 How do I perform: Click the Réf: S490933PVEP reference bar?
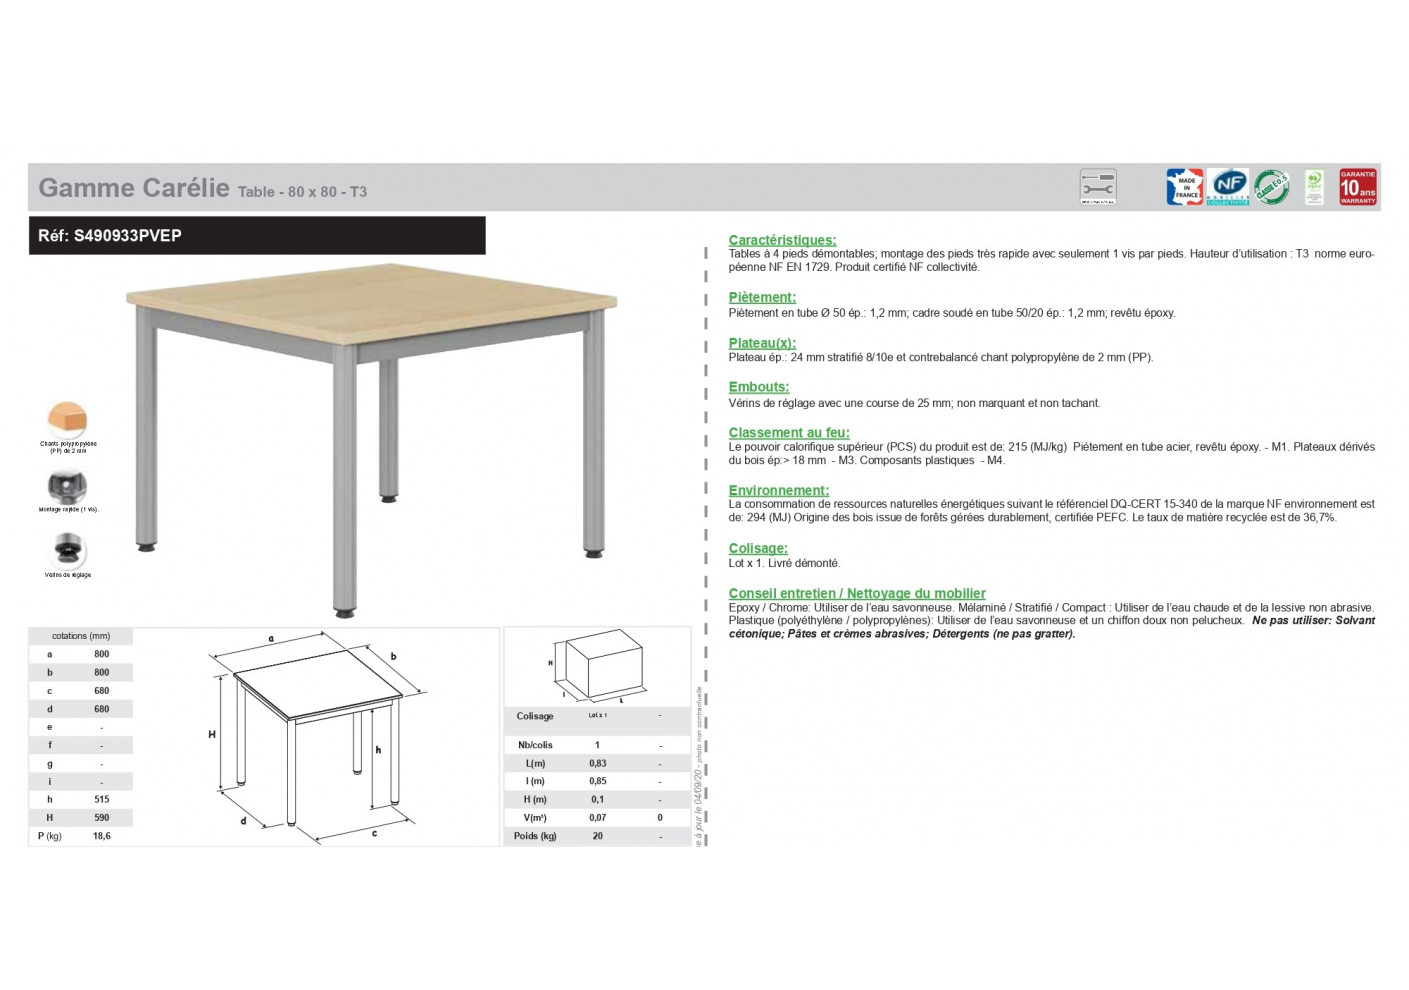click(257, 236)
